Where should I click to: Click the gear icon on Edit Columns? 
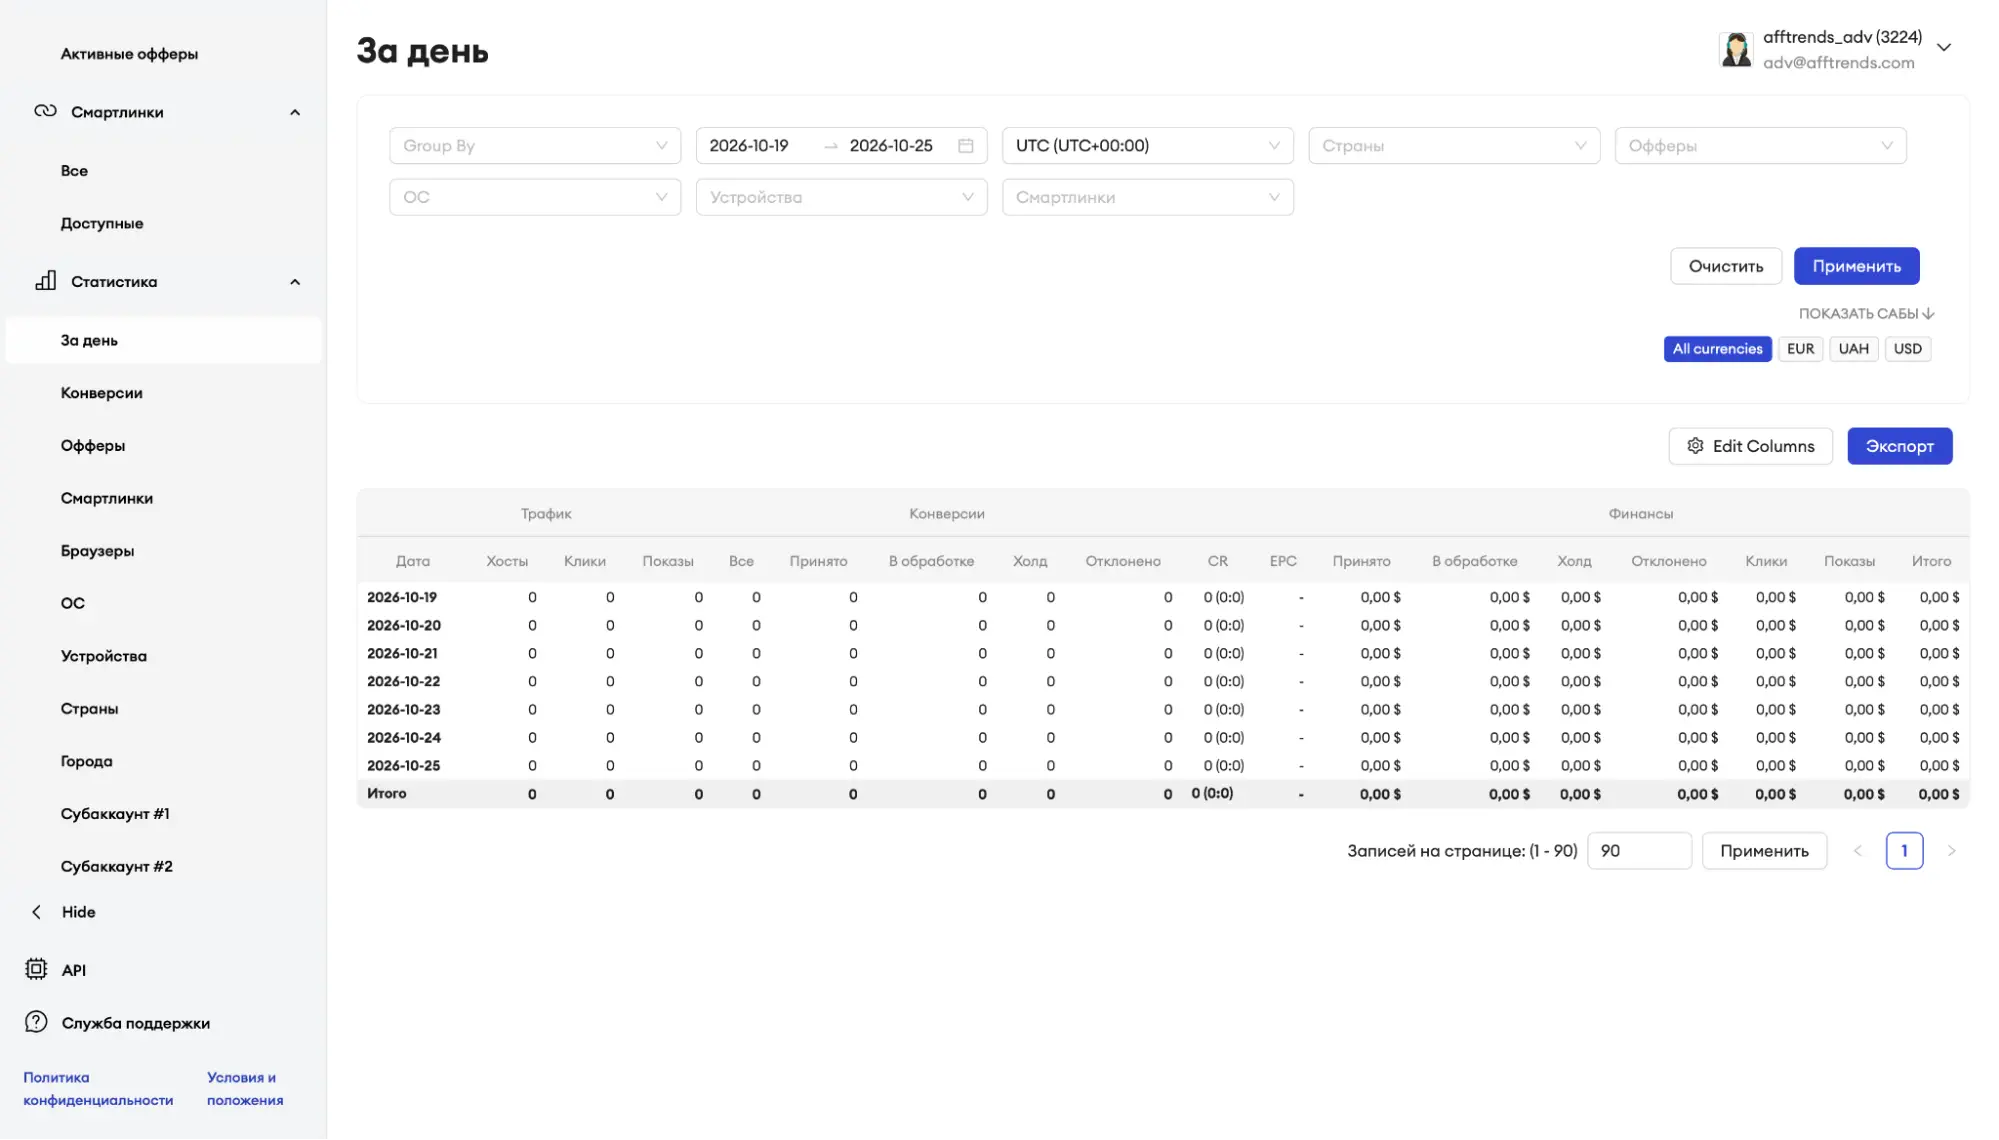[1695, 446]
